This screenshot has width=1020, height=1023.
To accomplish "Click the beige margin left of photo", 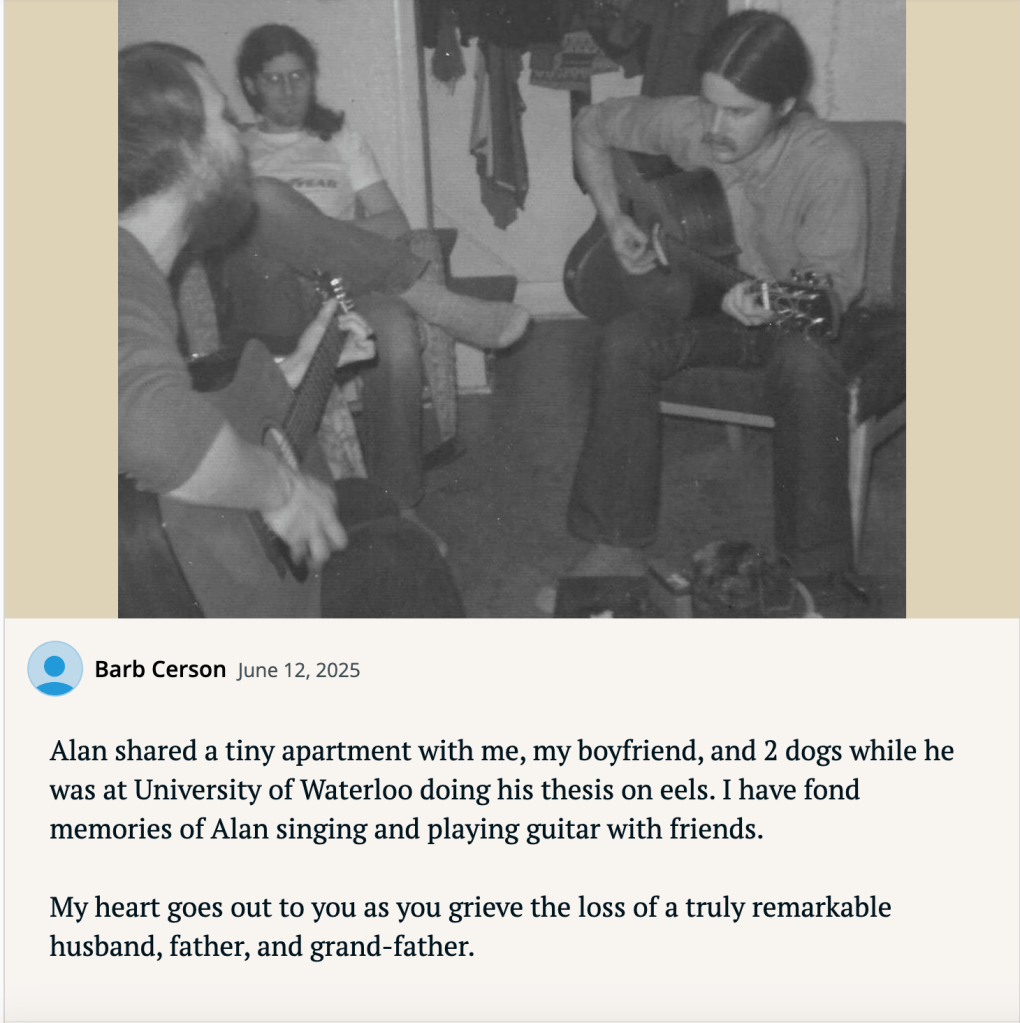I will [60, 300].
